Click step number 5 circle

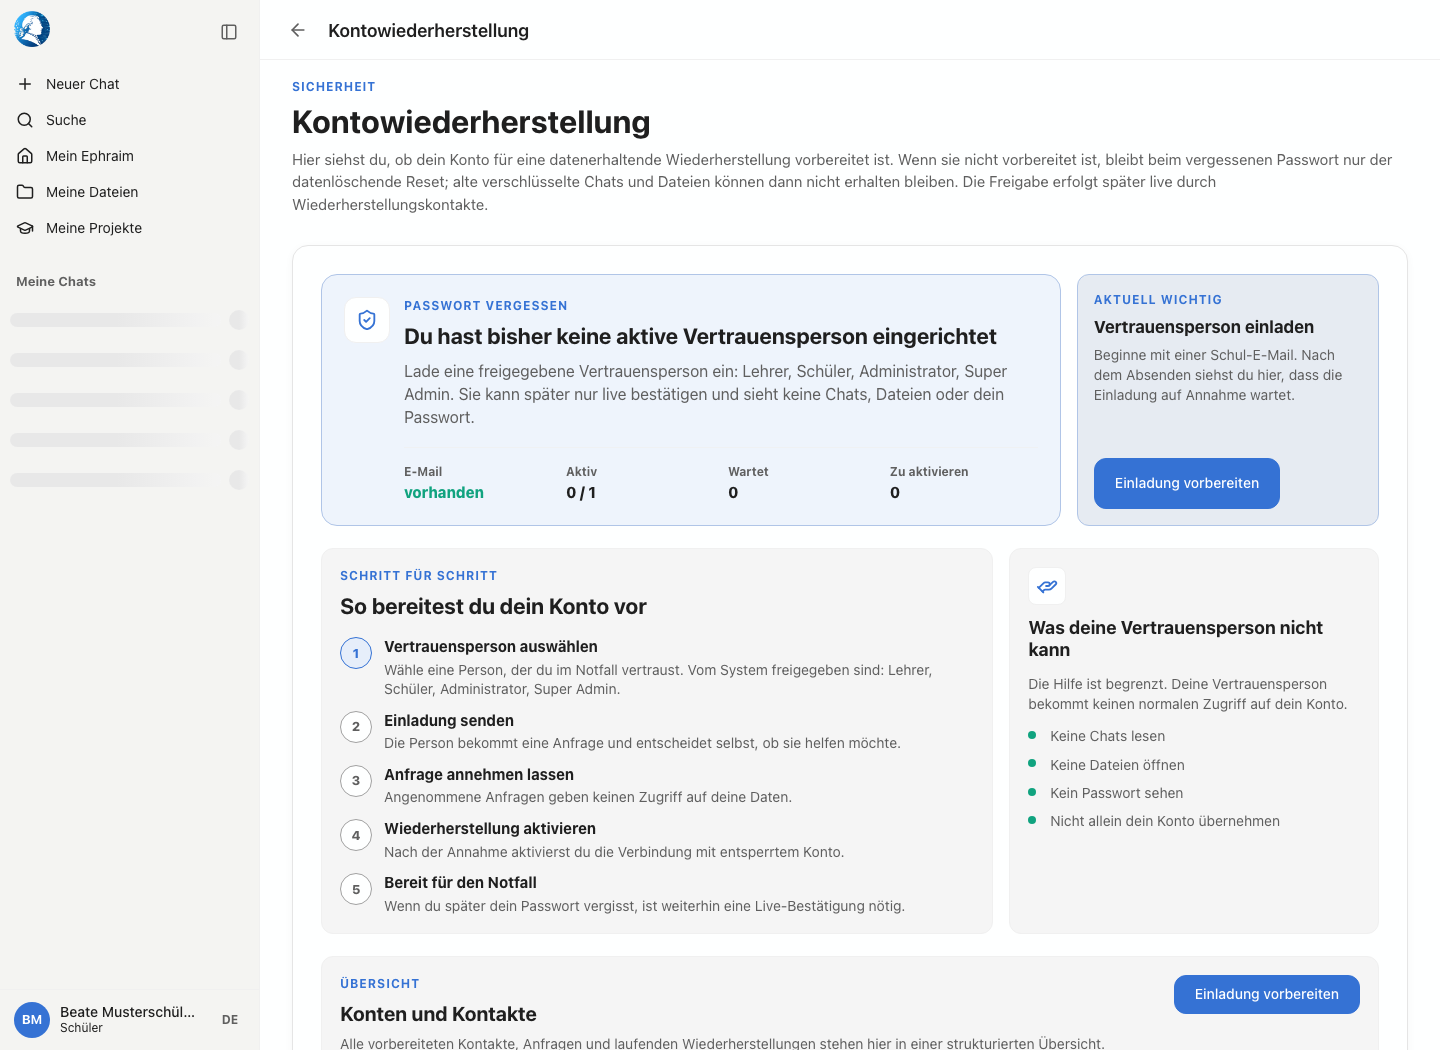pyautogui.click(x=356, y=889)
